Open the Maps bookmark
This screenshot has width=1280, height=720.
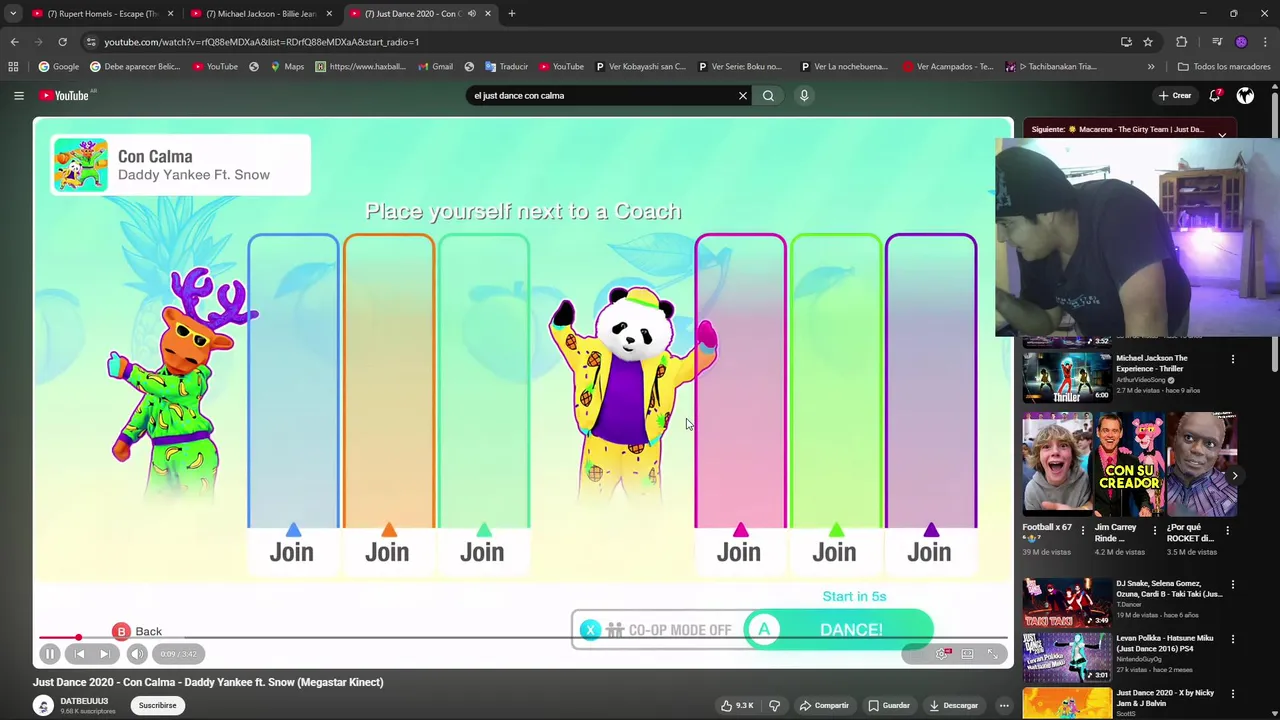click(x=286, y=67)
